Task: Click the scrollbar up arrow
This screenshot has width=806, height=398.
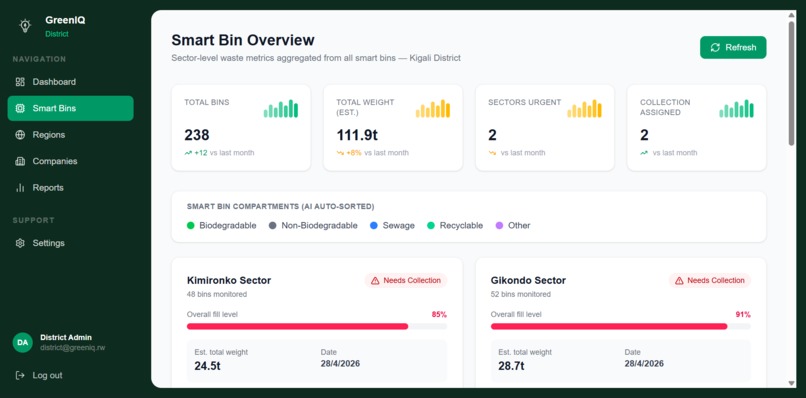Action: click(x=792, y=15)
